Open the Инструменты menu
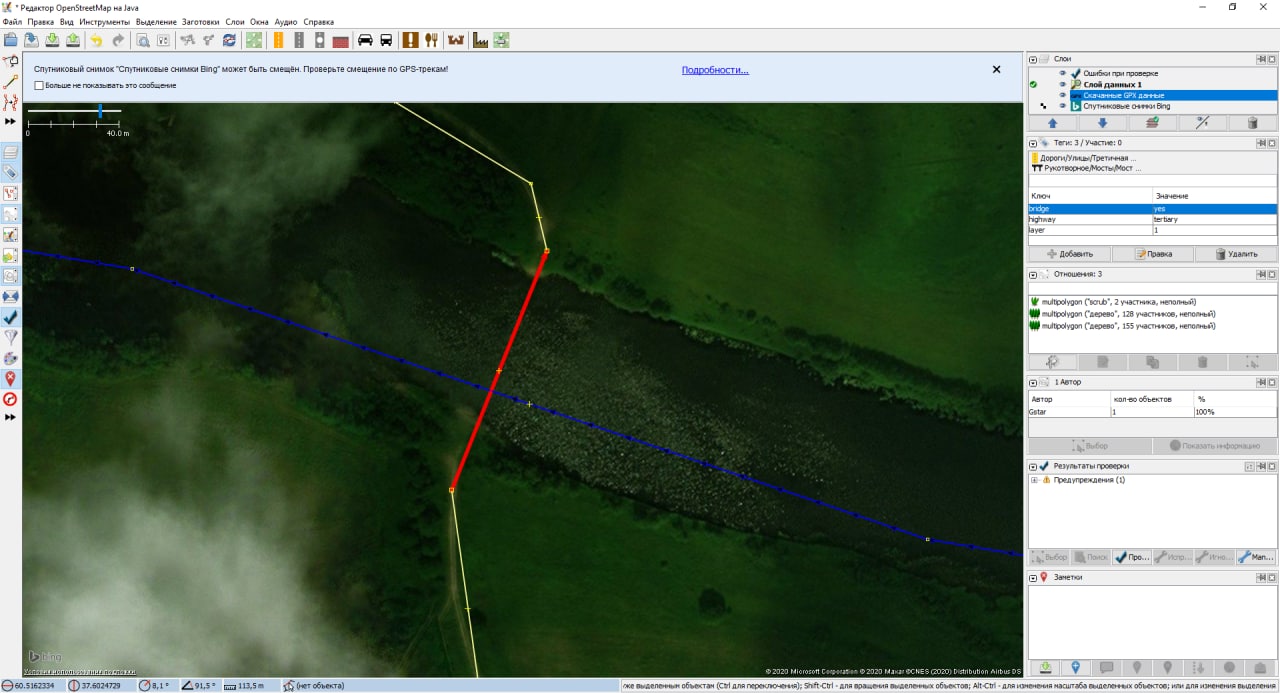Screen dimensions: 1280x693 [103, 21]
